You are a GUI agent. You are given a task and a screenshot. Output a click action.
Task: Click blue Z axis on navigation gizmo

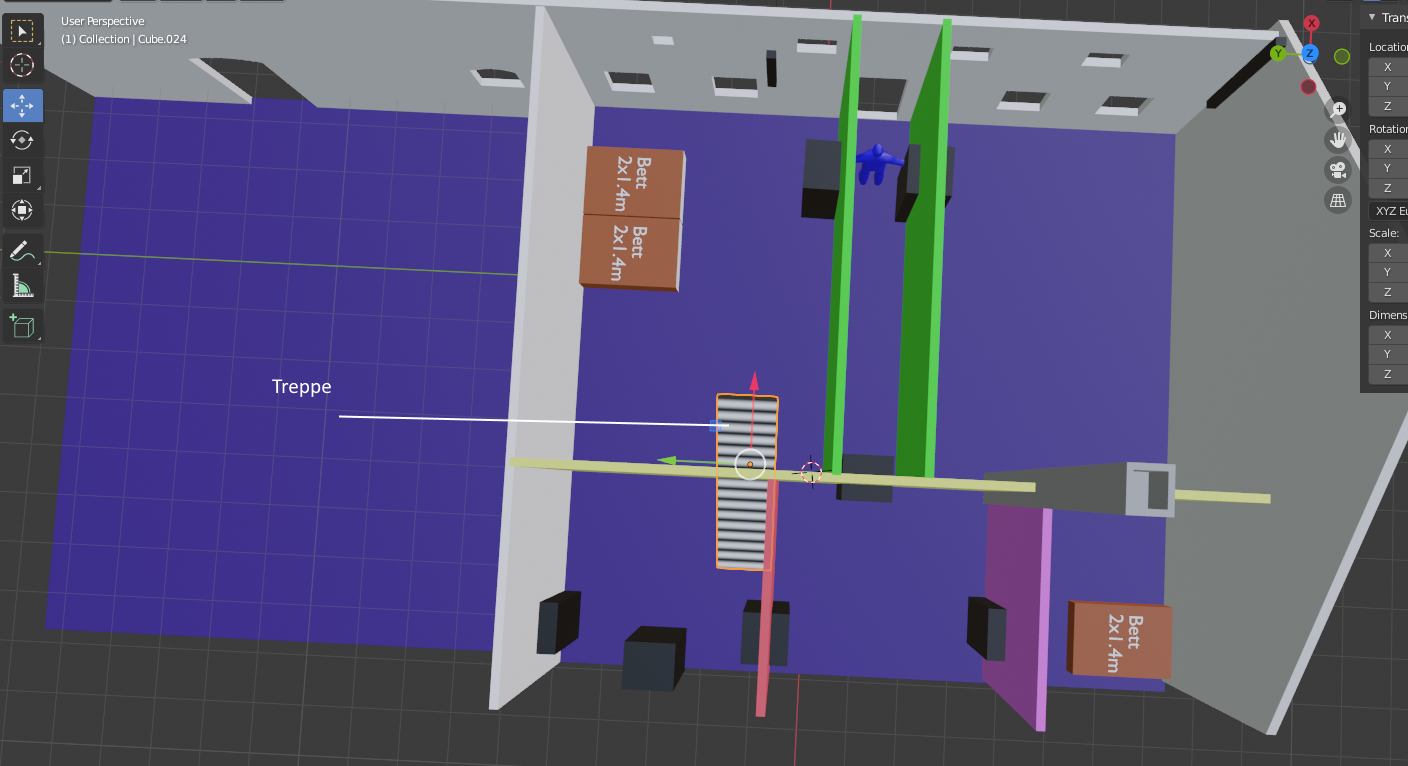[1310, 54]
